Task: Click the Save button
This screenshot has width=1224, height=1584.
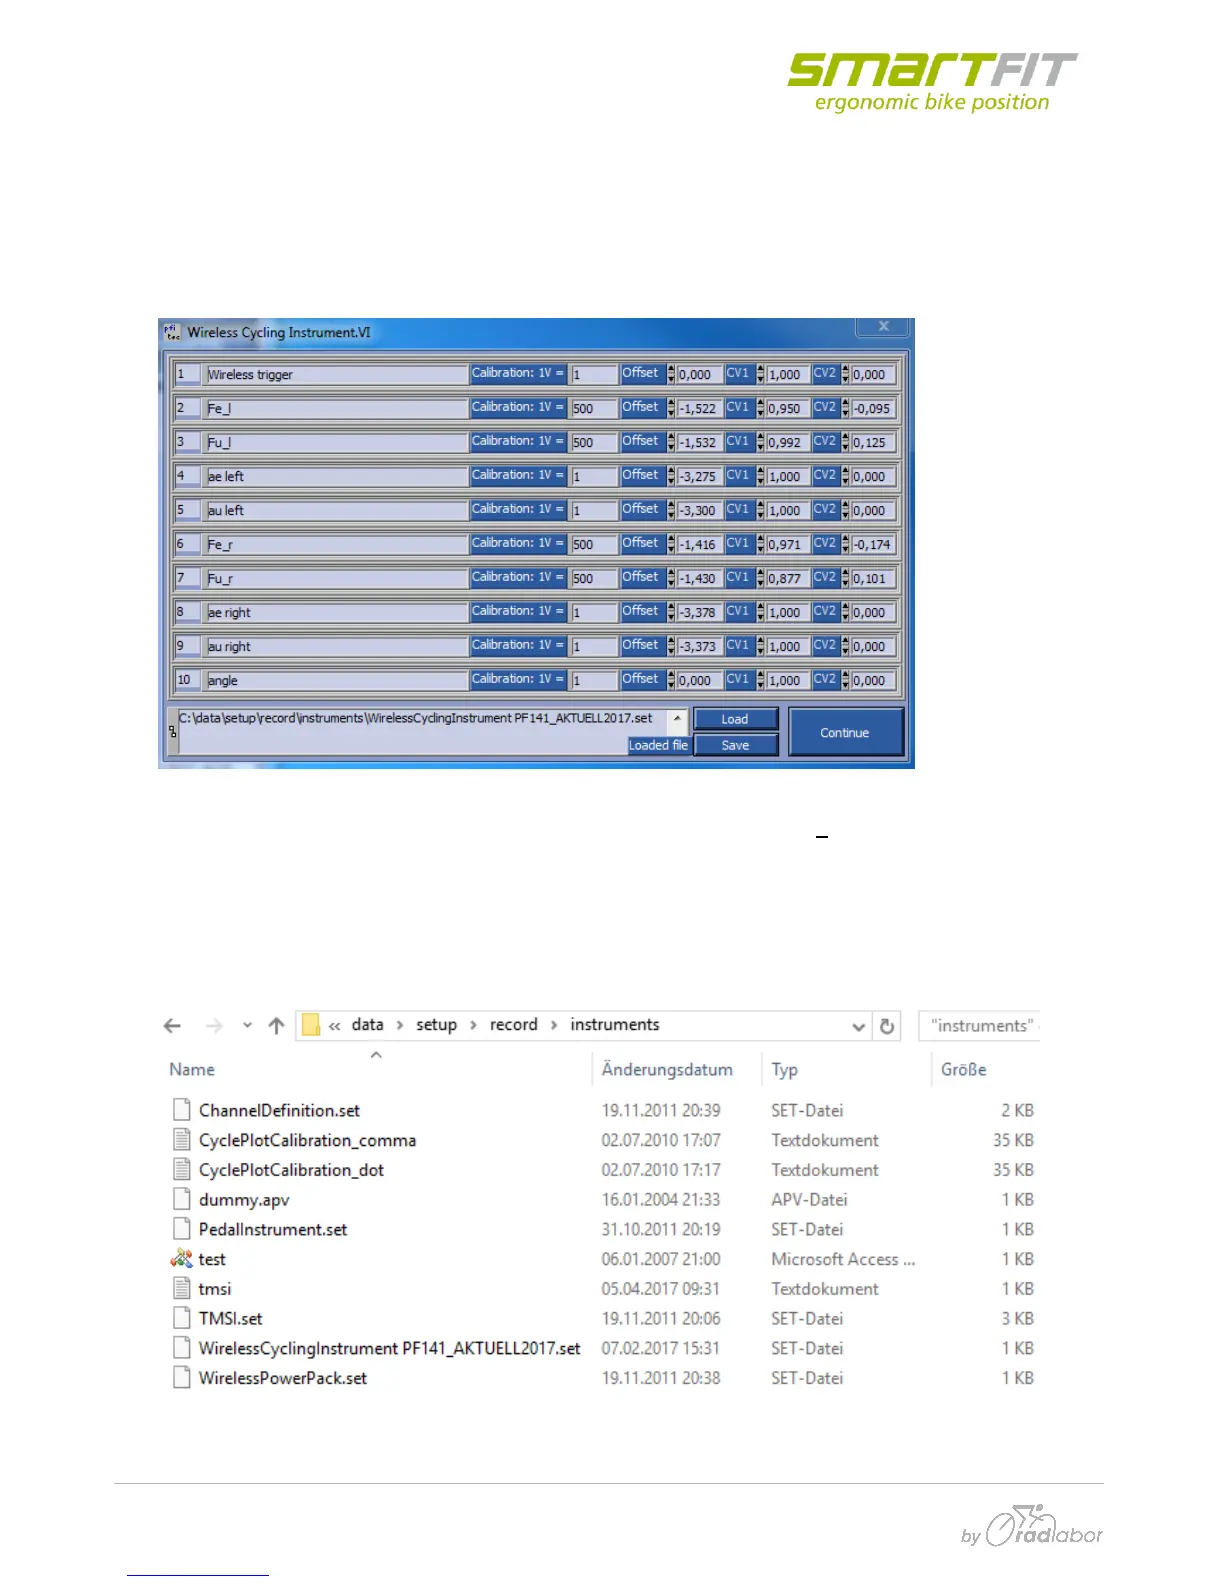Action: (735, 745)
